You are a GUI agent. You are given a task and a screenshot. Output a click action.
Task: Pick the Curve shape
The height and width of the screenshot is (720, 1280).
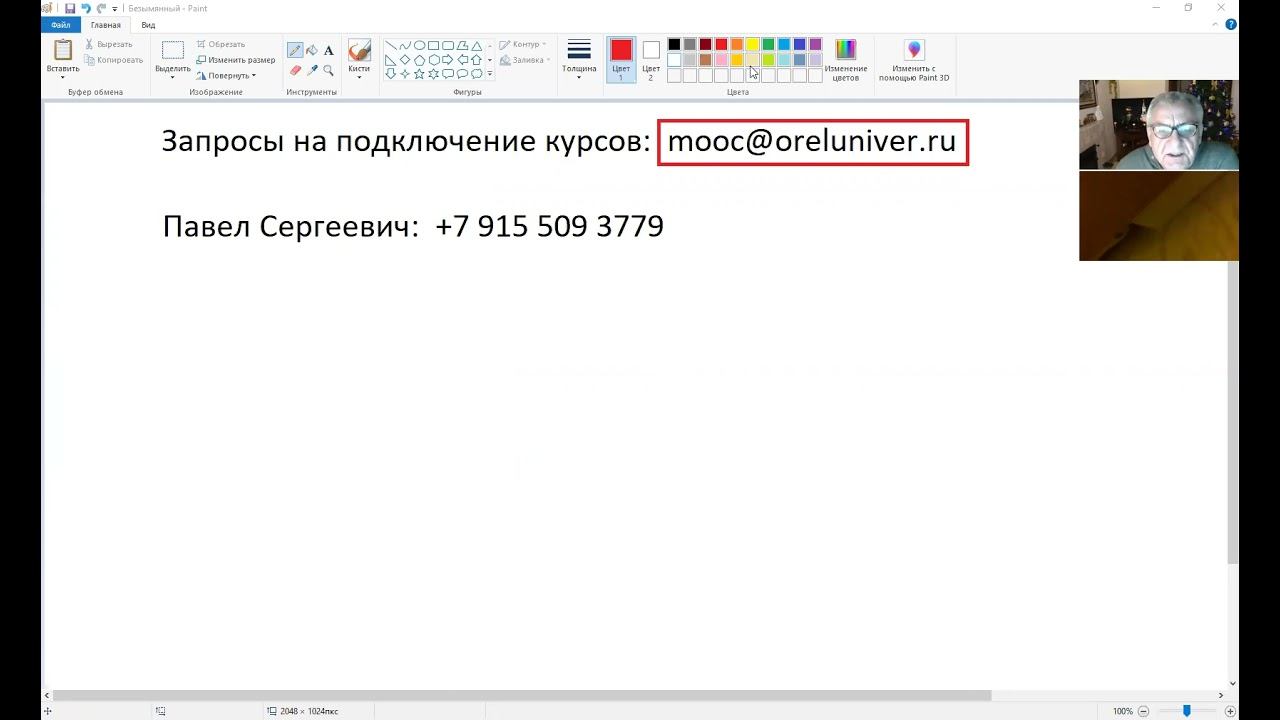point(405,45)
